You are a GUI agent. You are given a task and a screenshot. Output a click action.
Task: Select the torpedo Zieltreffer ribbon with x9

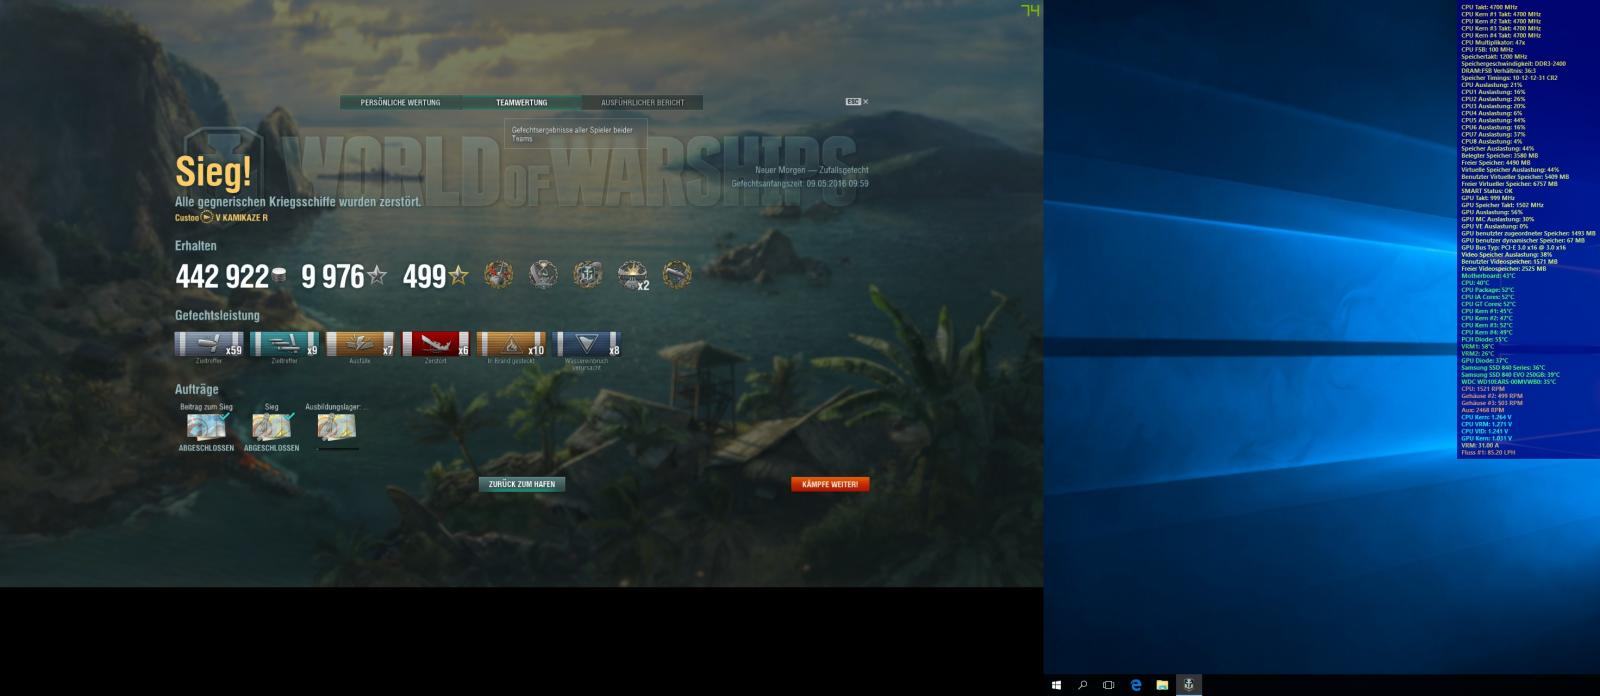click(x=285, y=344)
